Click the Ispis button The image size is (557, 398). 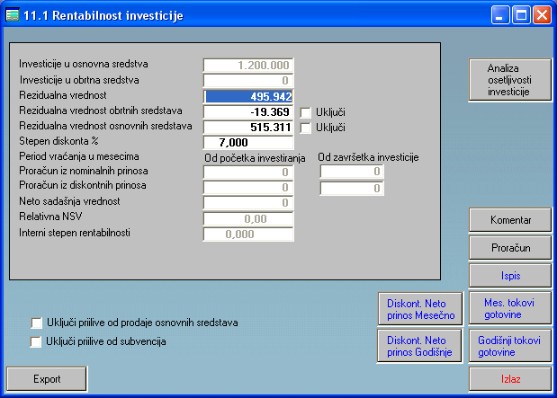click(510, 275)
